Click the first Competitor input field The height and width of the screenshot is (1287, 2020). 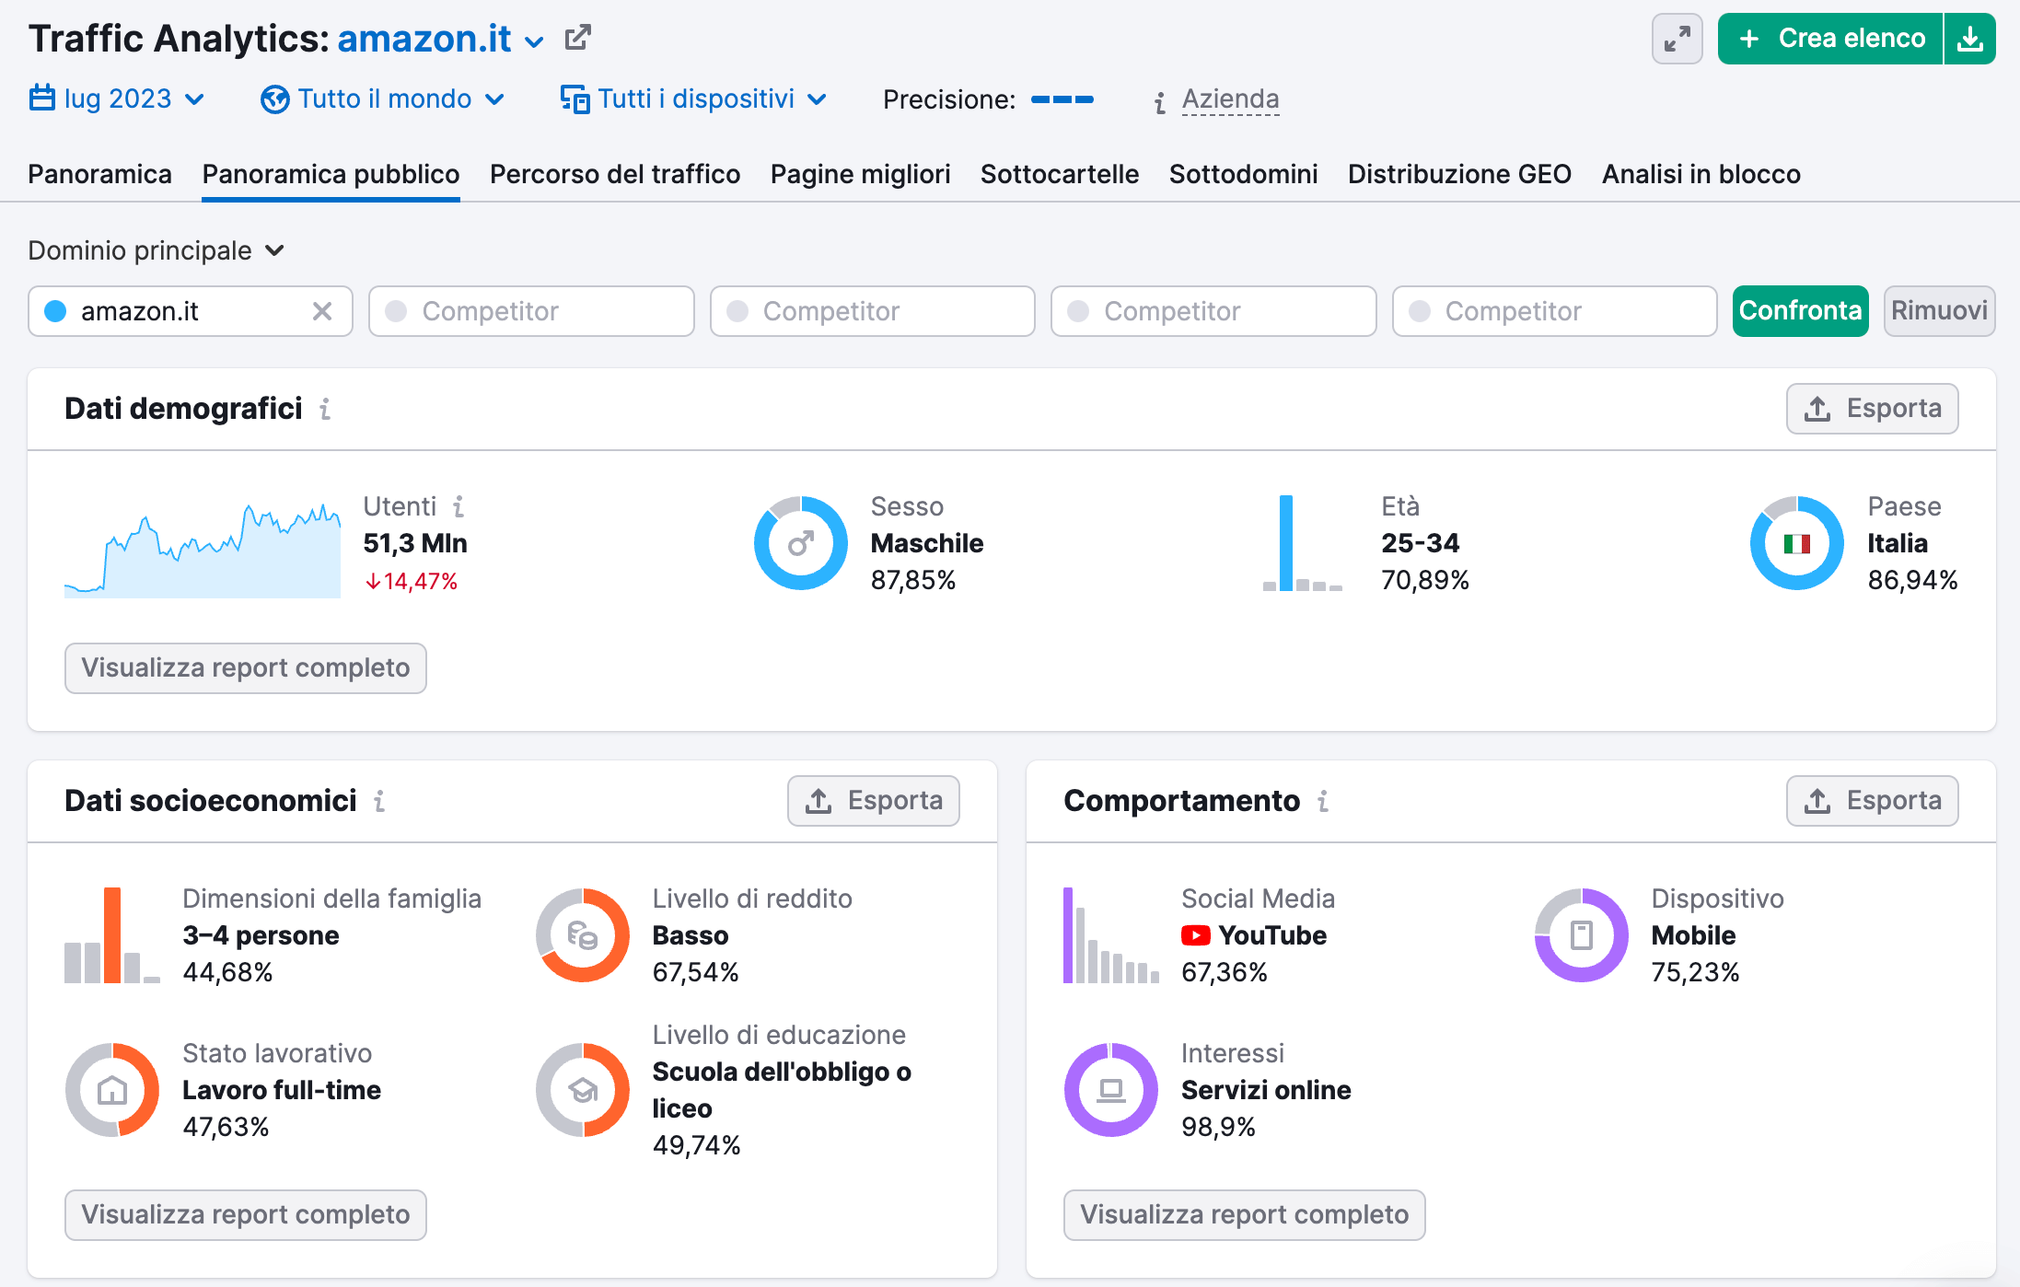click(x=531, y=311)
